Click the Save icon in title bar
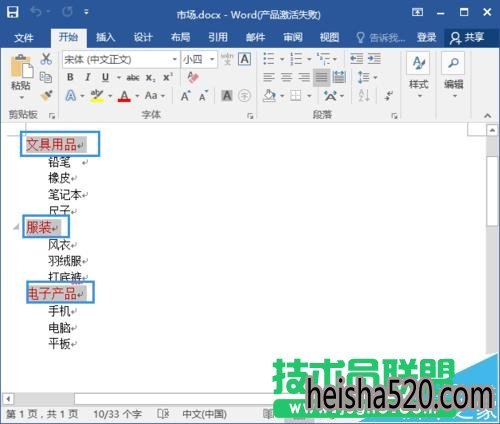 (x=13, y=13)
